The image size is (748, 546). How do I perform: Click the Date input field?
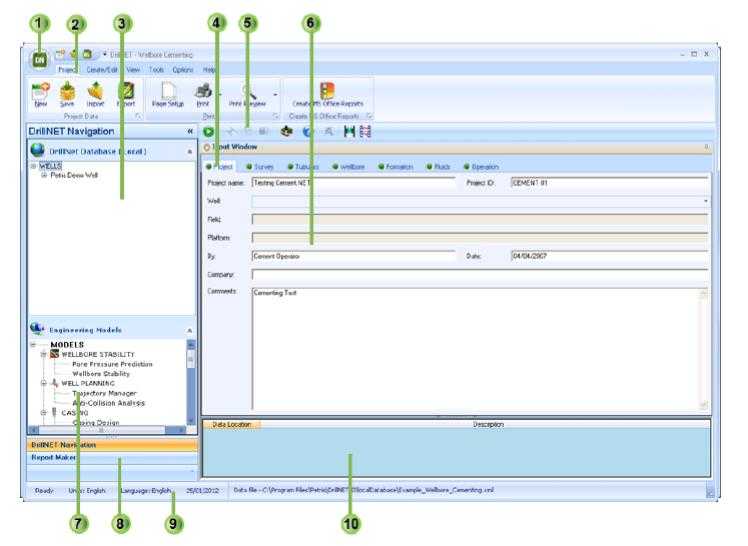pyautogui.click(x=609, y=257)
